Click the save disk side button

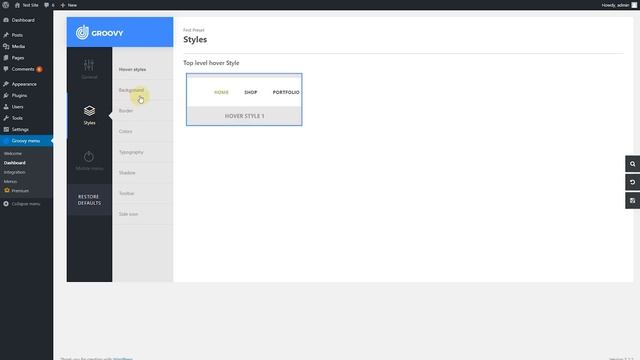[632, 201]
